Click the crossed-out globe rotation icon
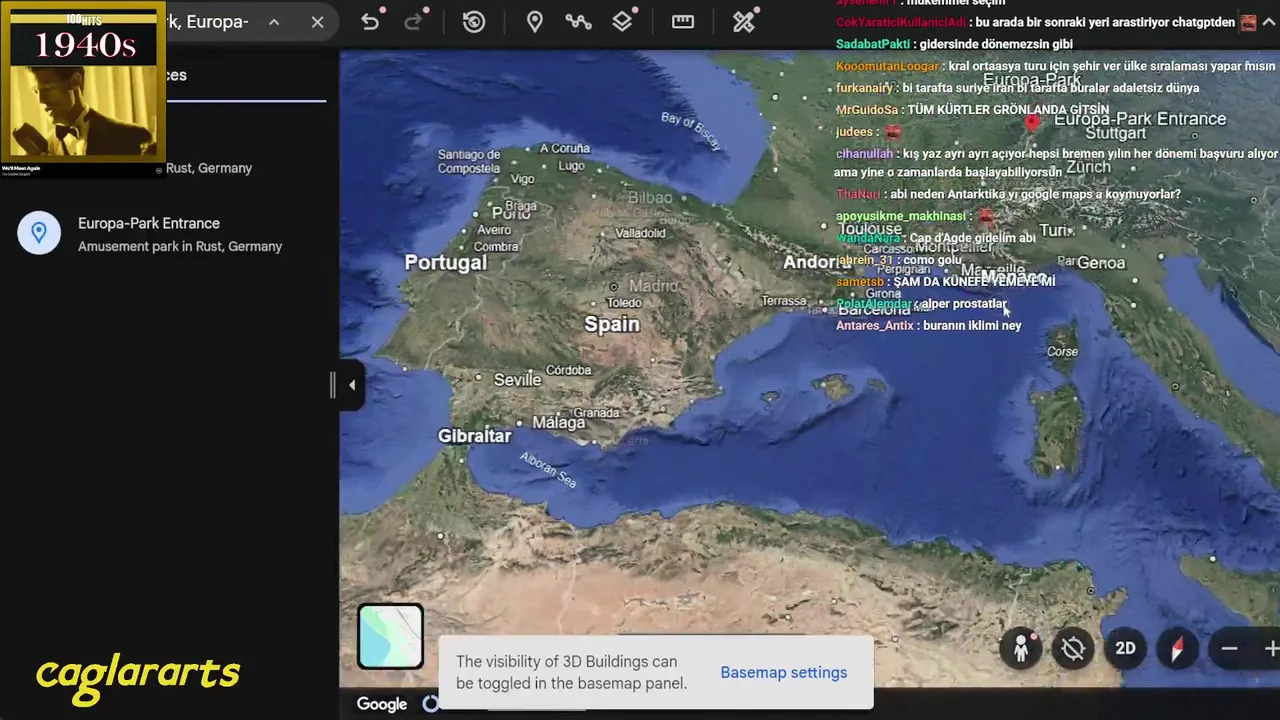This screenshot has height=720, width=1280. tap(1073, 649)
